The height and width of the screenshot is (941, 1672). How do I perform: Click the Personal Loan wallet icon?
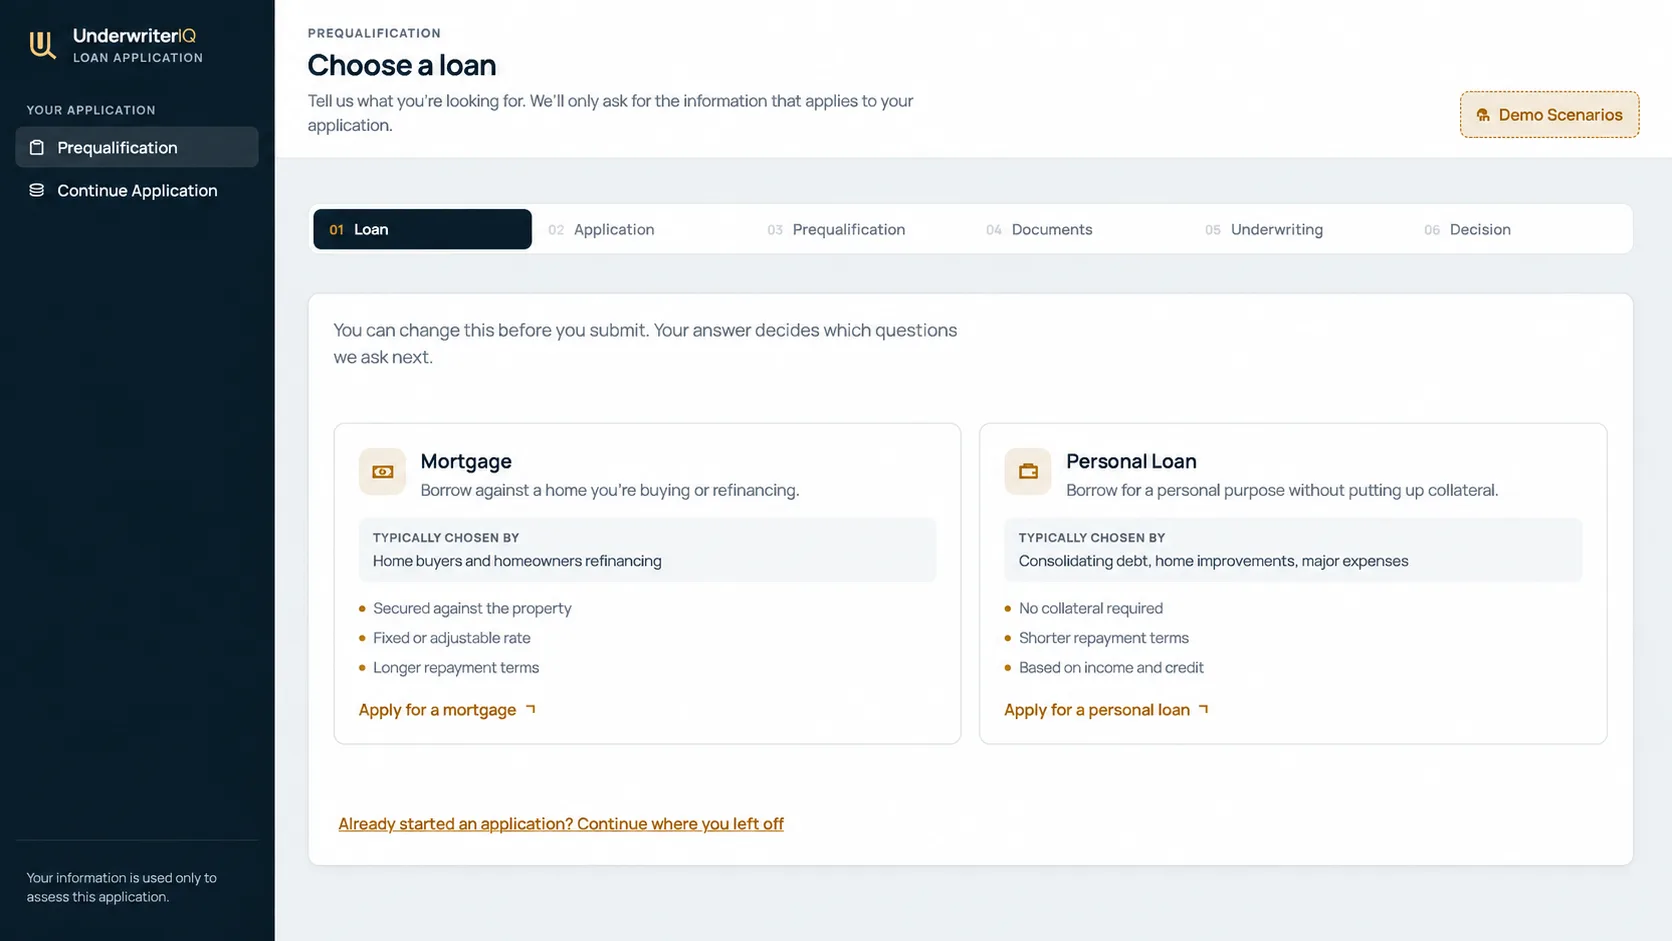click(1028, 472)
